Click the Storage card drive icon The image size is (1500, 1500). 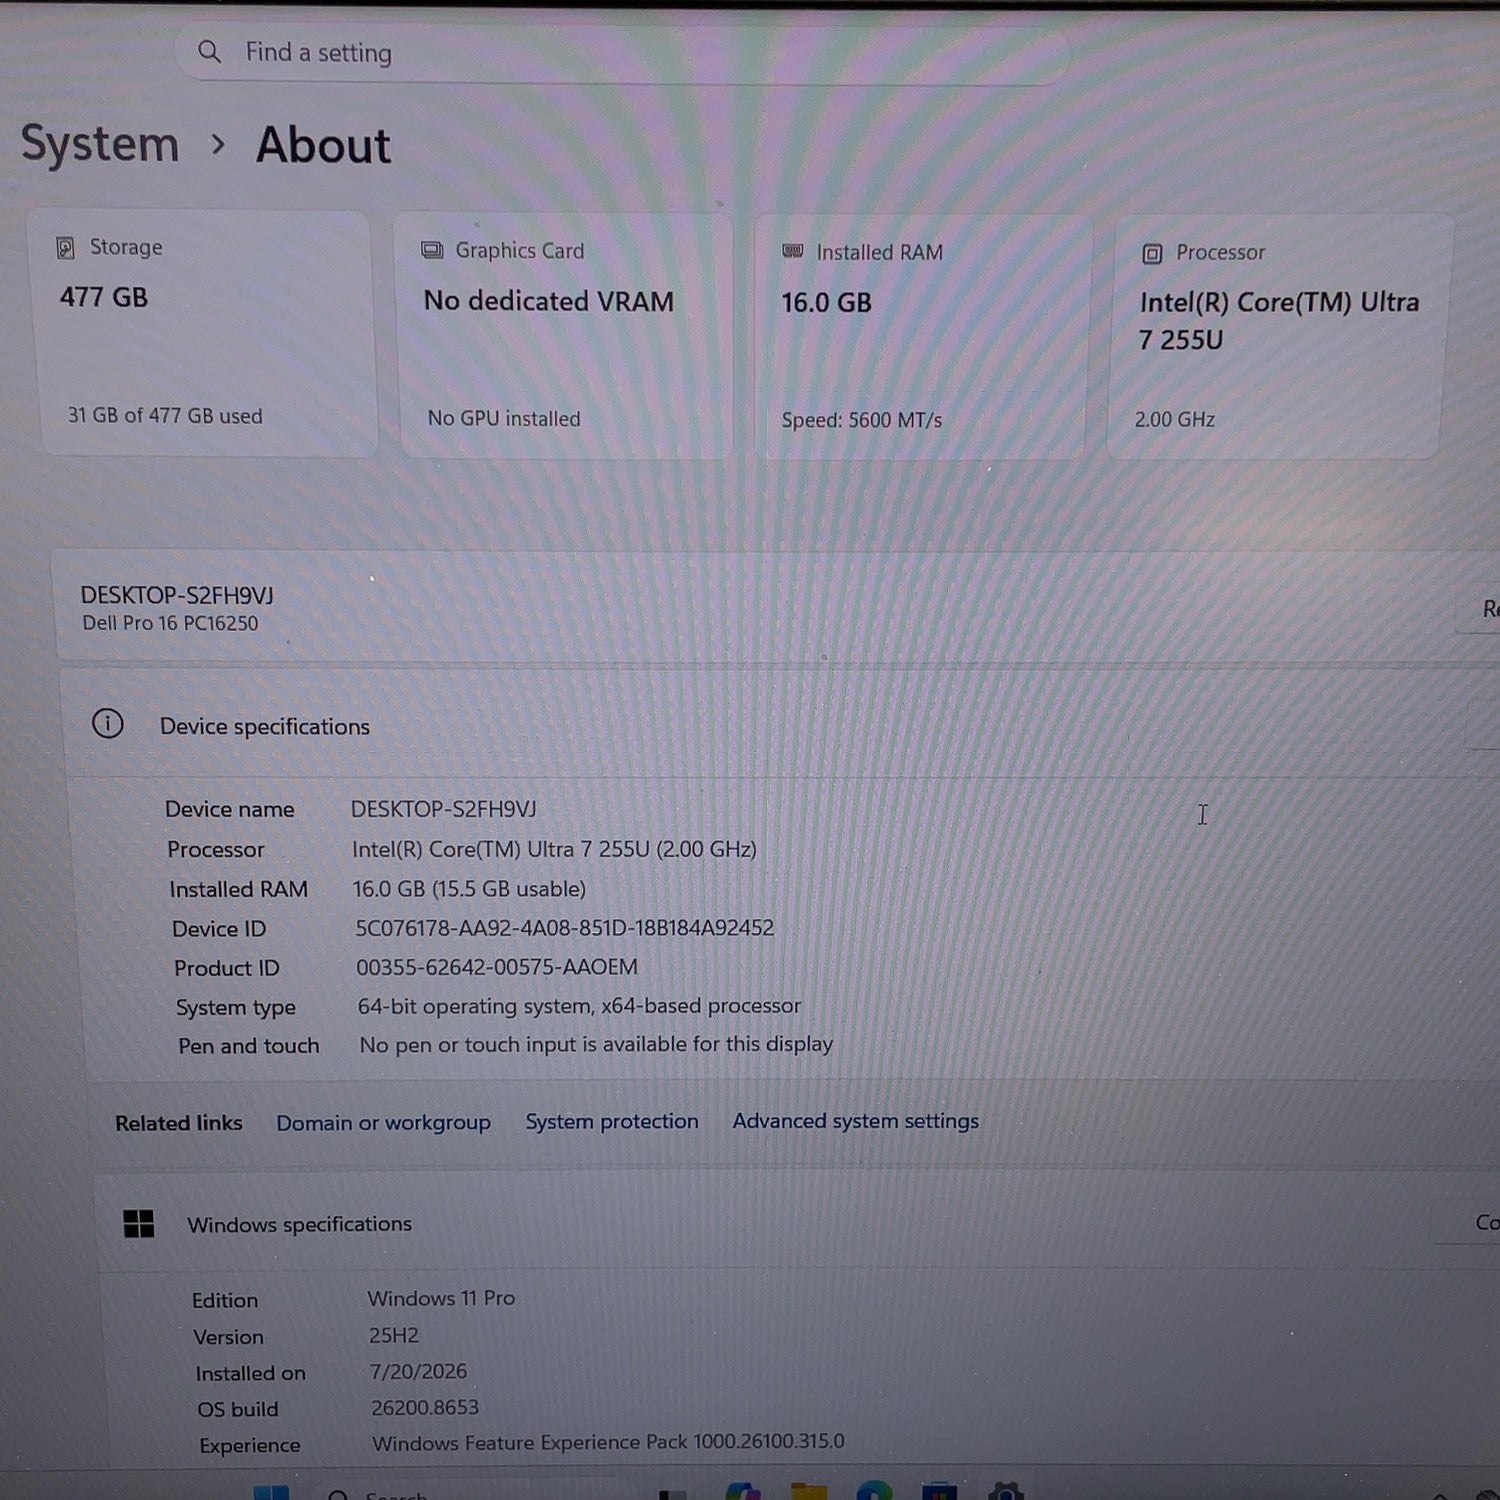coord(66,247)
